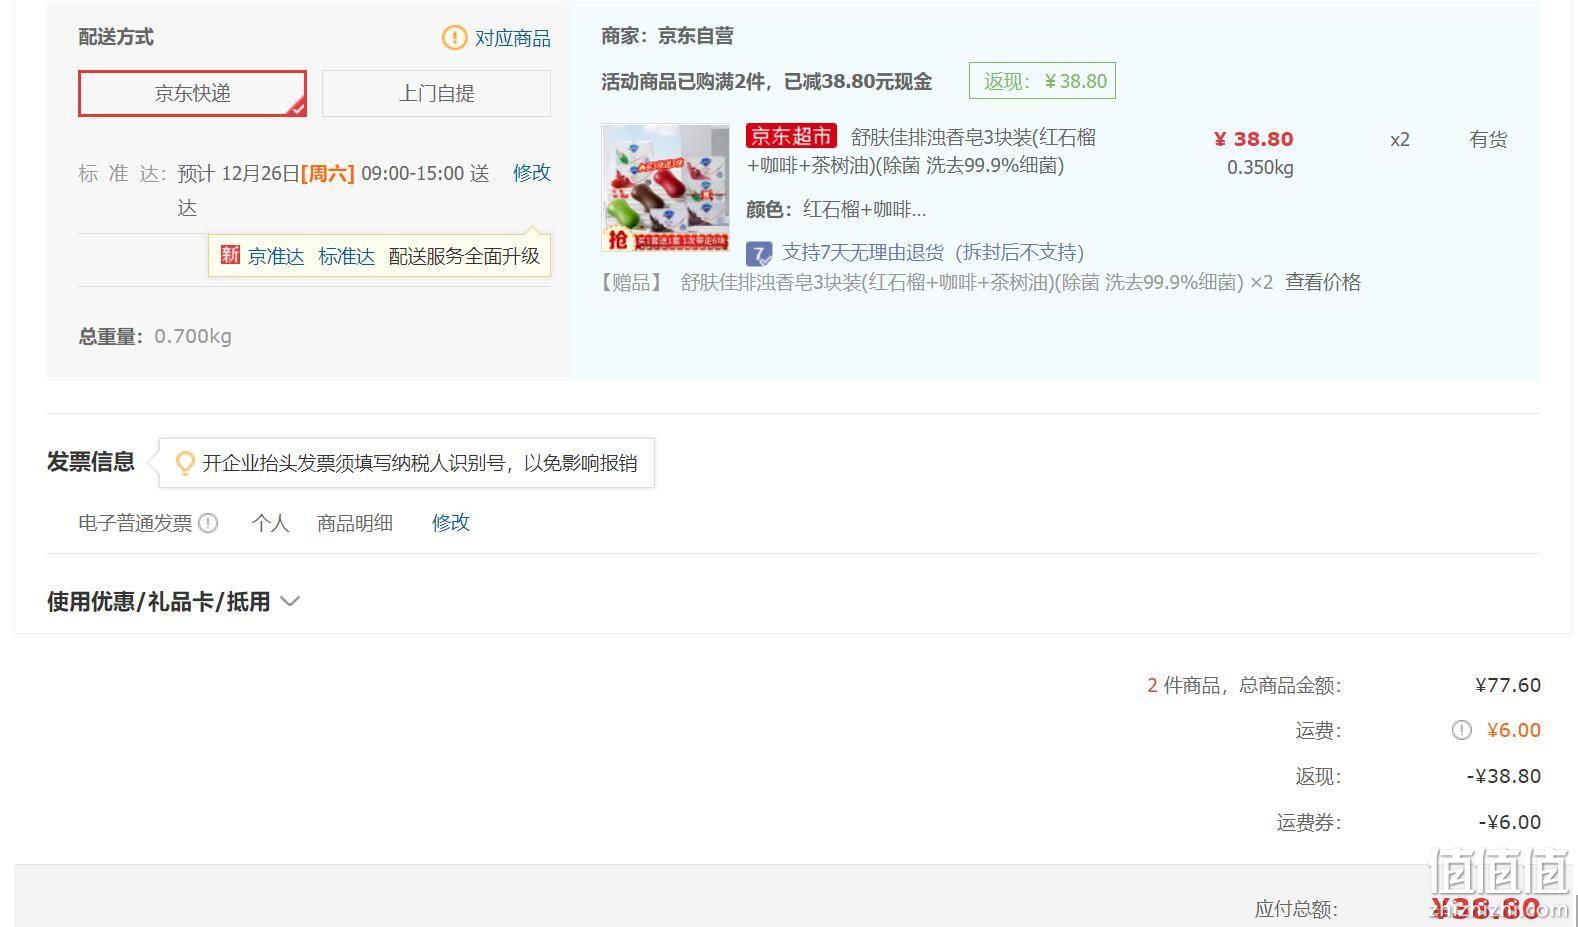The width and height of the screenshot is (1578, 927).
Task: Select 上门自提 pickup option
Action: coord(436,93)
